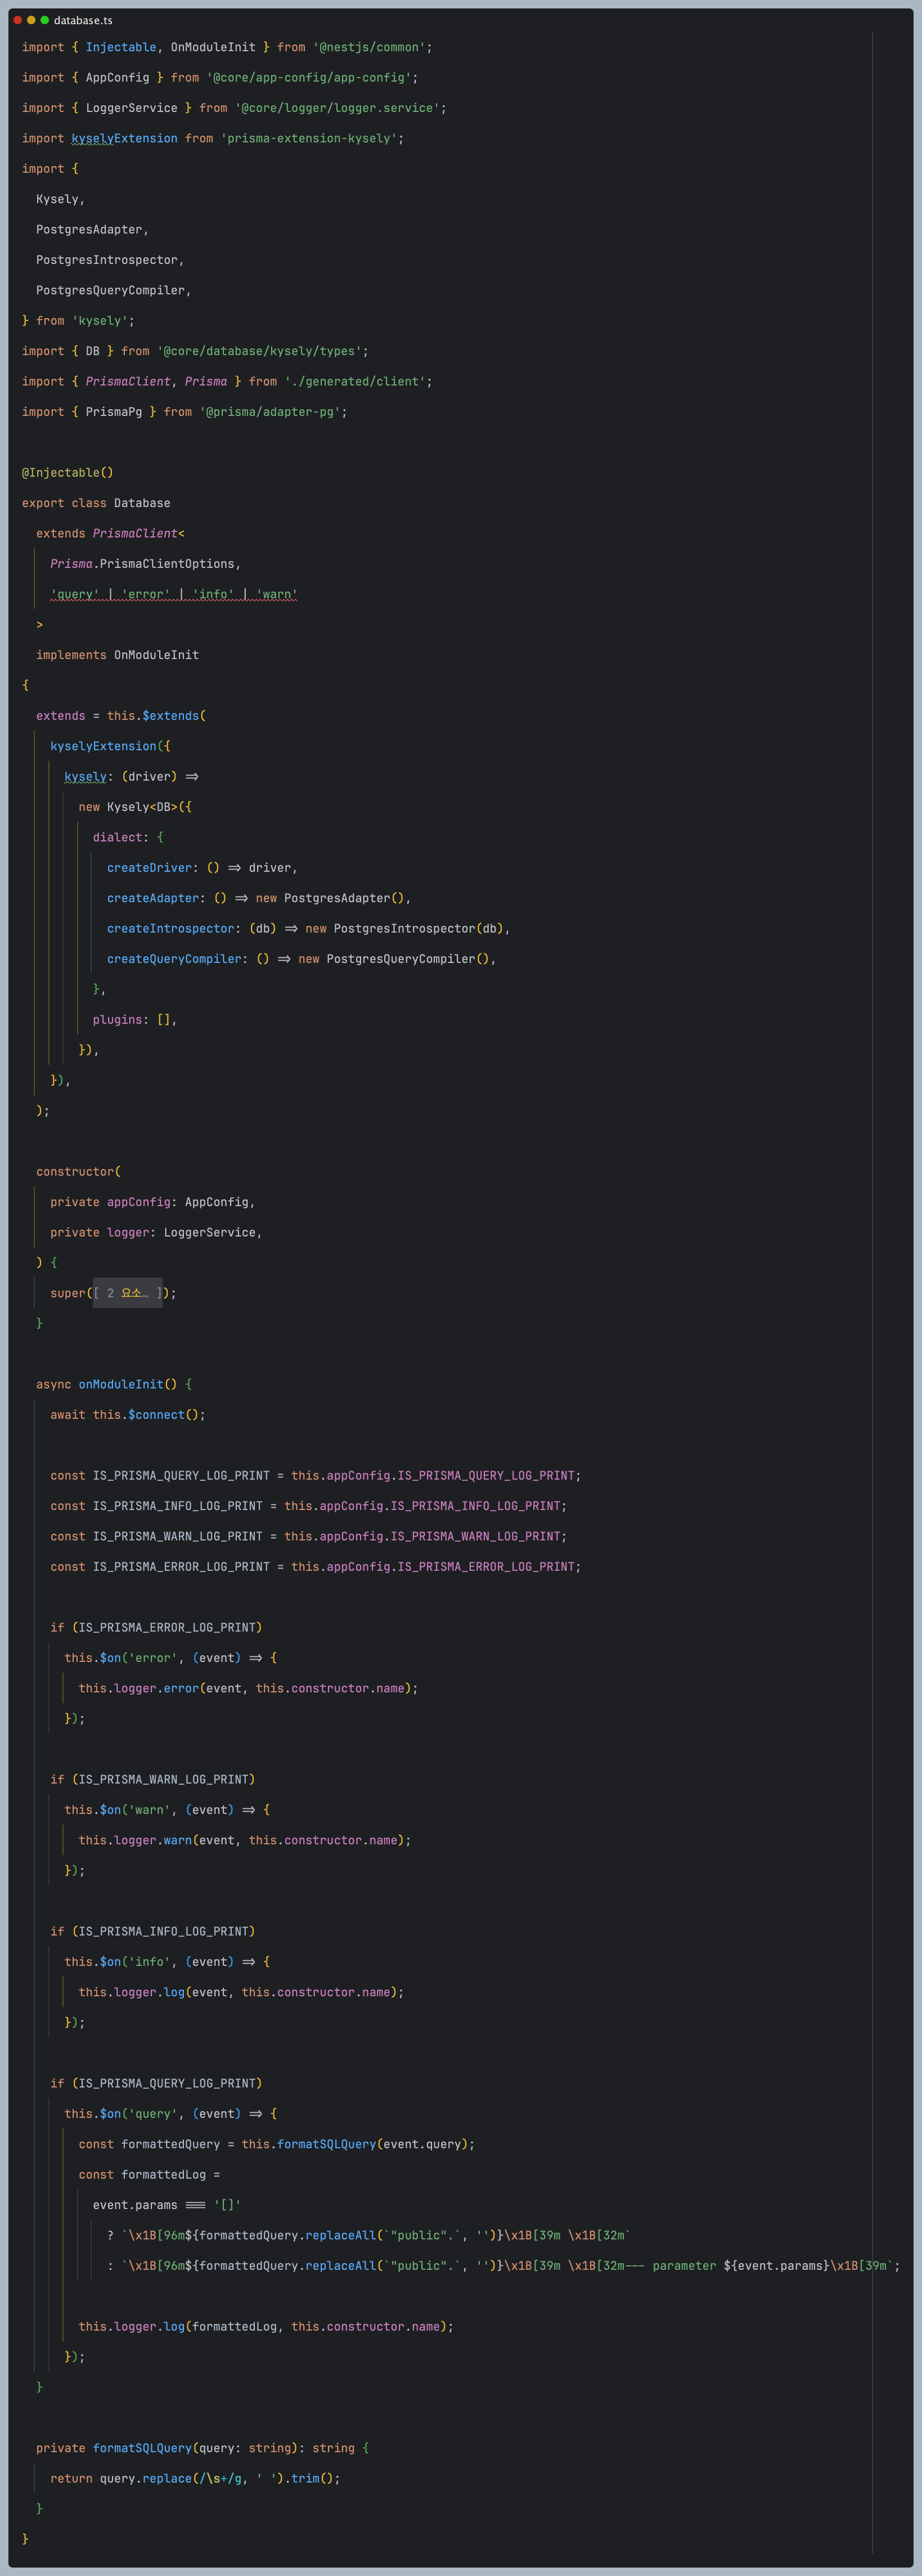The width and height of the screenshot is (922, 2576).
Task: Select the 'prisma-extension-kysely' module string
Action: pos(309,138)
